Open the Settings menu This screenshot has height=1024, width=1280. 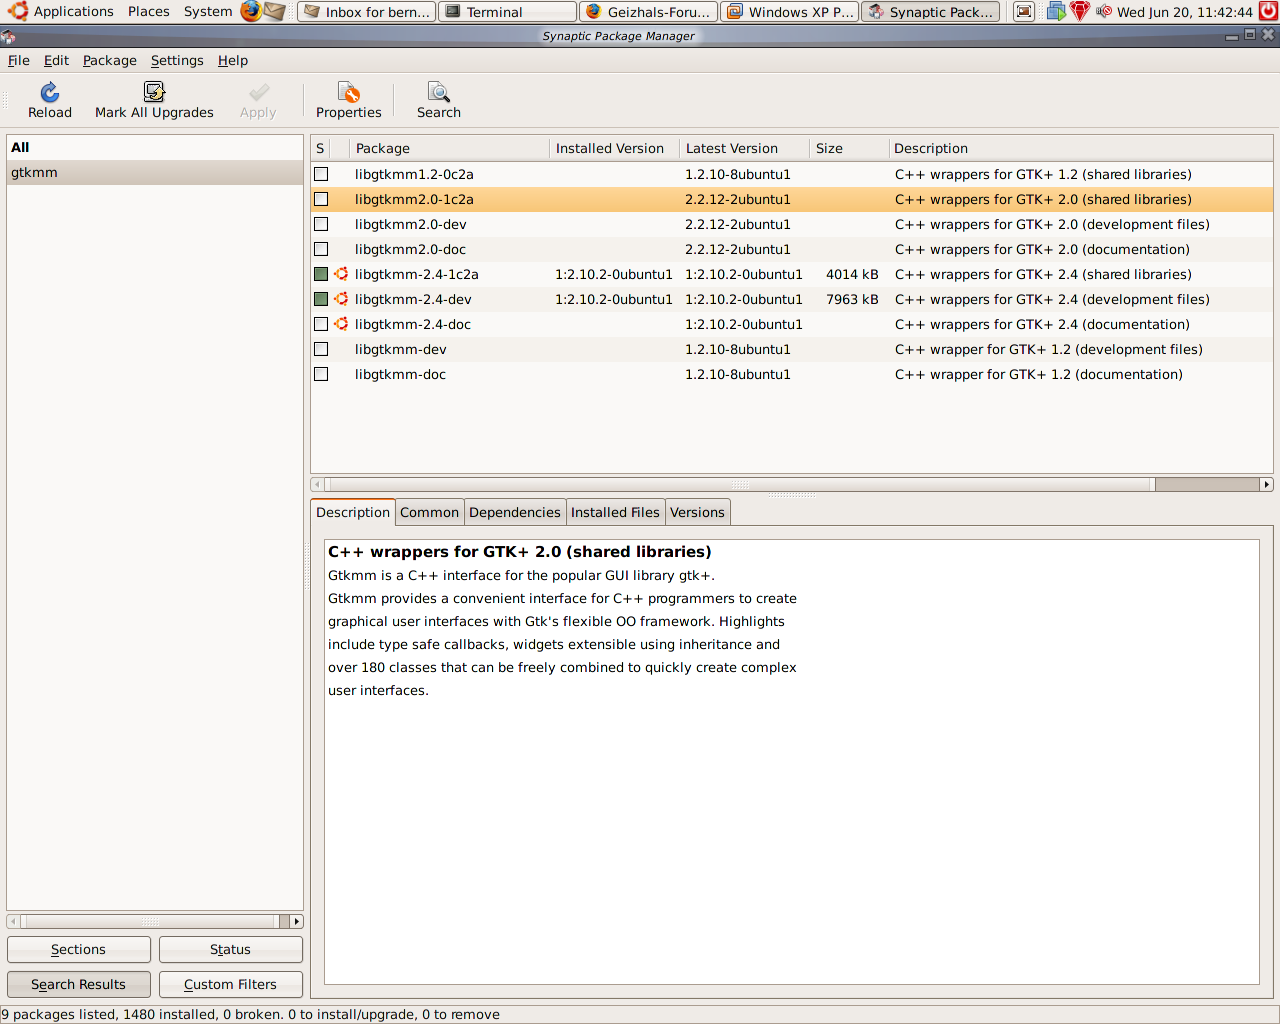[x=177, y=60]
